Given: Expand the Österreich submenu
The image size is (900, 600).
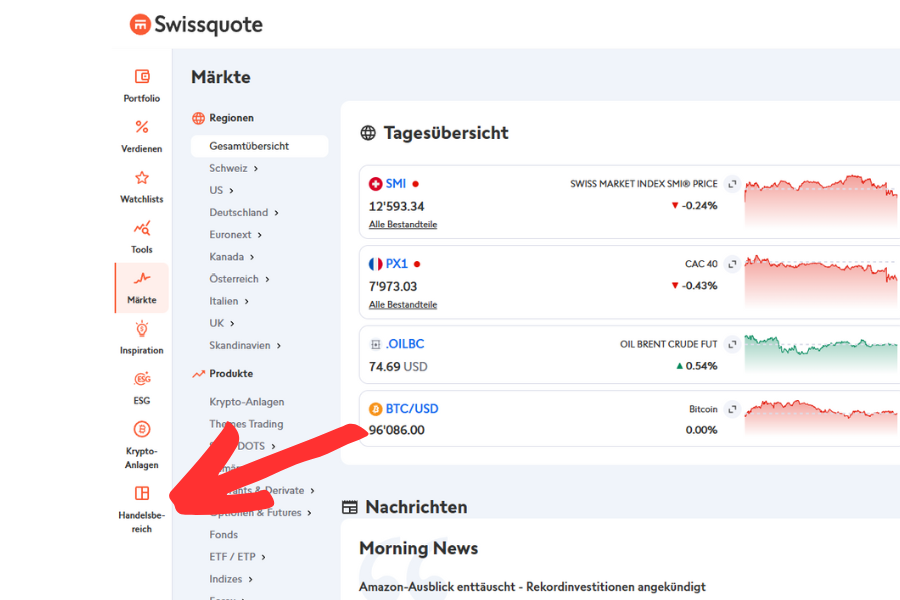Looking at the screenshot, I should pyautogui.click(x=267, y=279).
